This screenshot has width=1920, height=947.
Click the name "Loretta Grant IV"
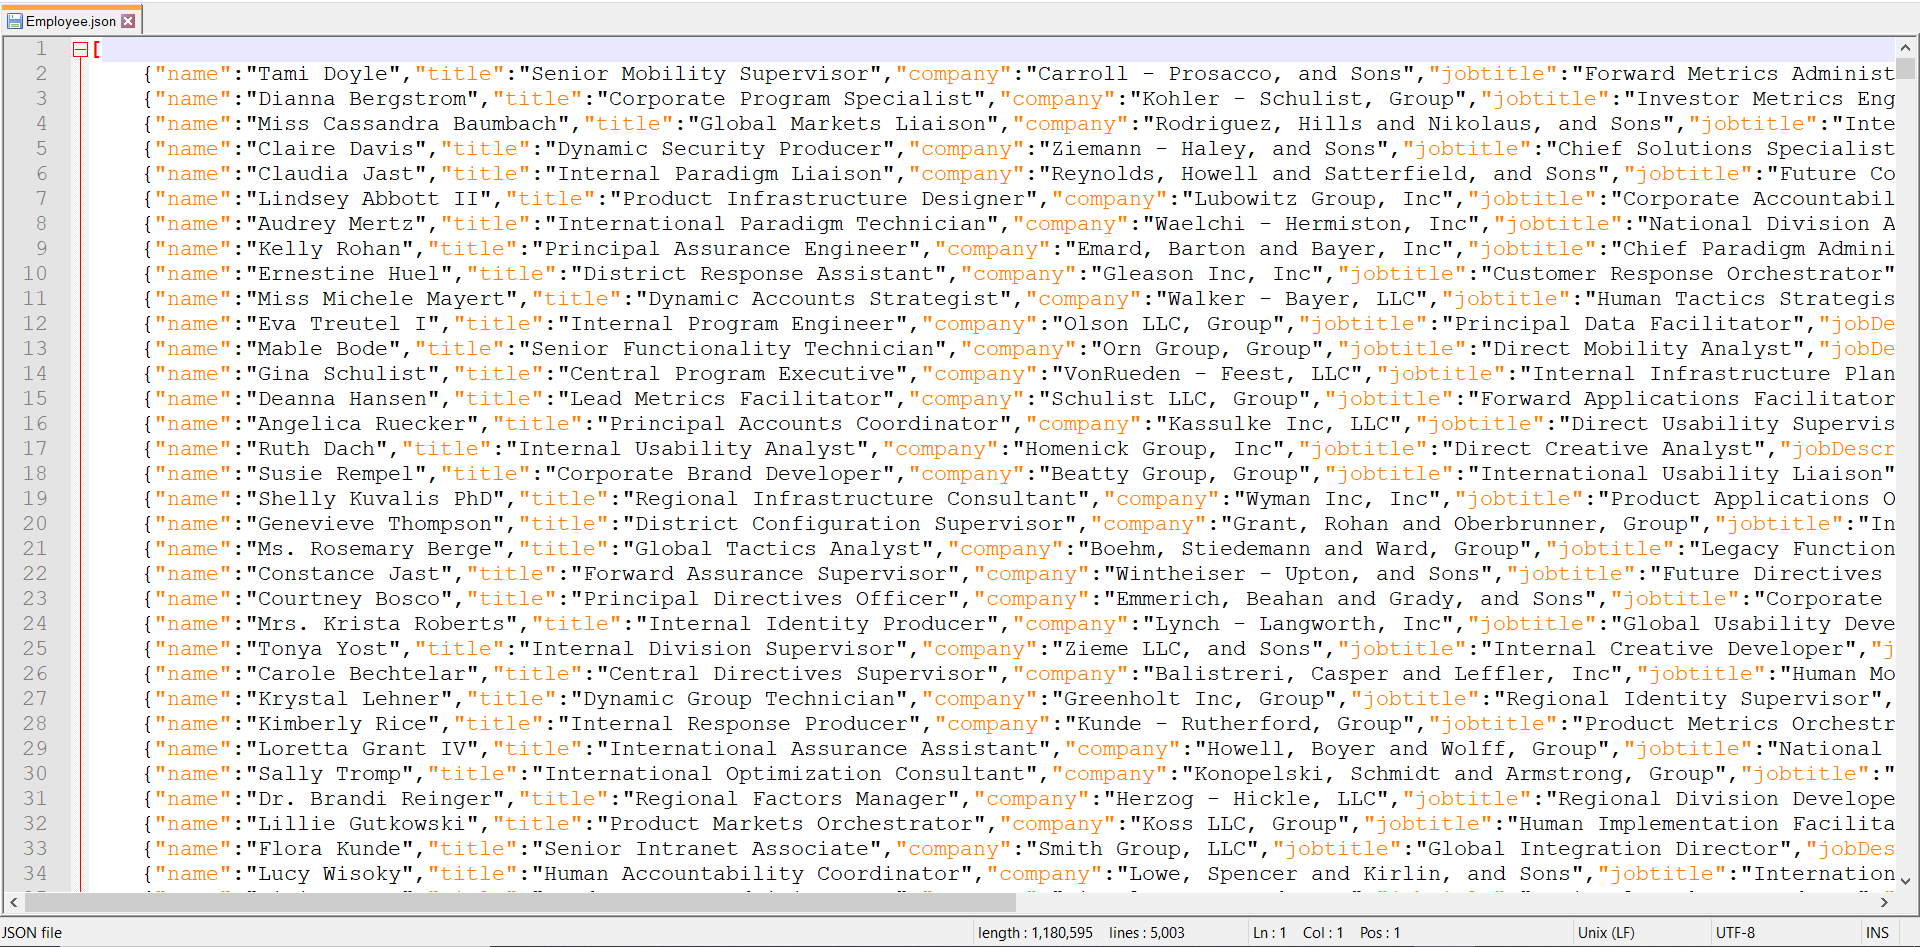(361, 748)
